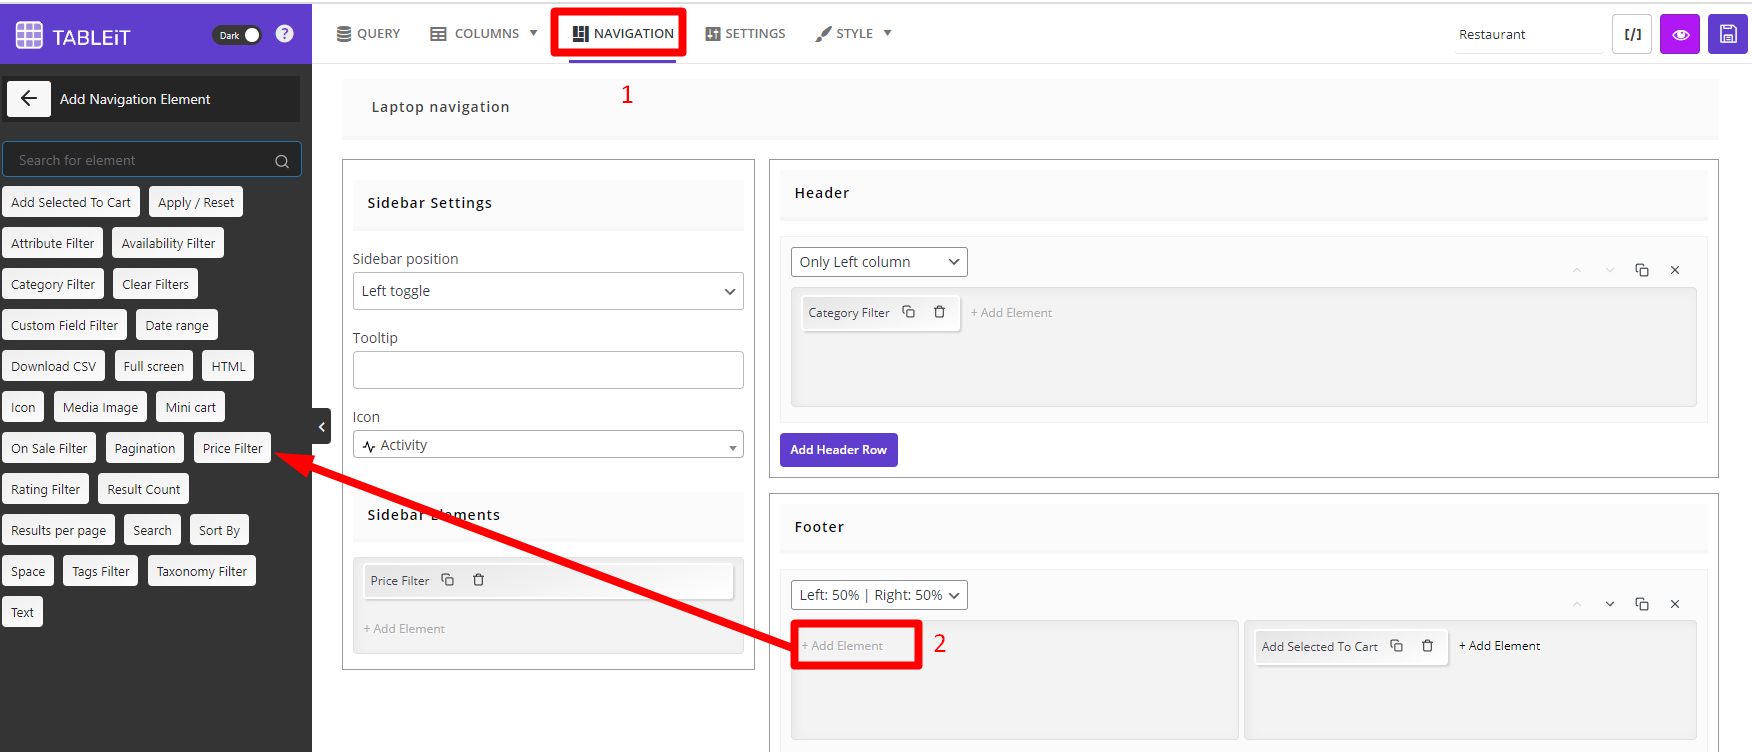Click Add Element under Sidebar Elements
1752x752 pixels.
tap(404, 629)
